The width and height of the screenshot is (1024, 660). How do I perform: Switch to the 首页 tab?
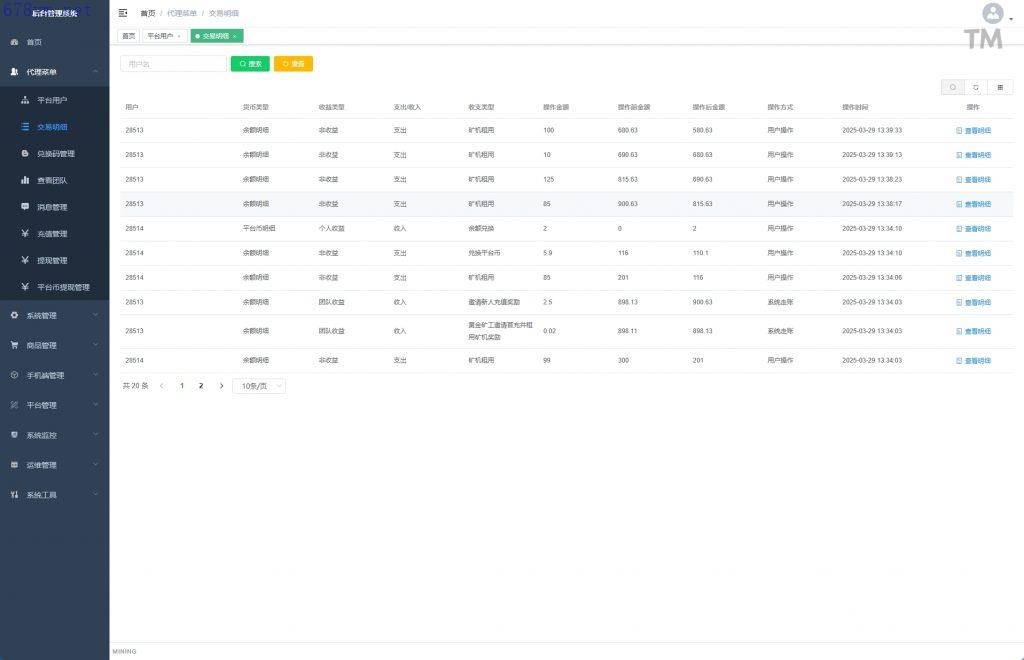point(128,36)
